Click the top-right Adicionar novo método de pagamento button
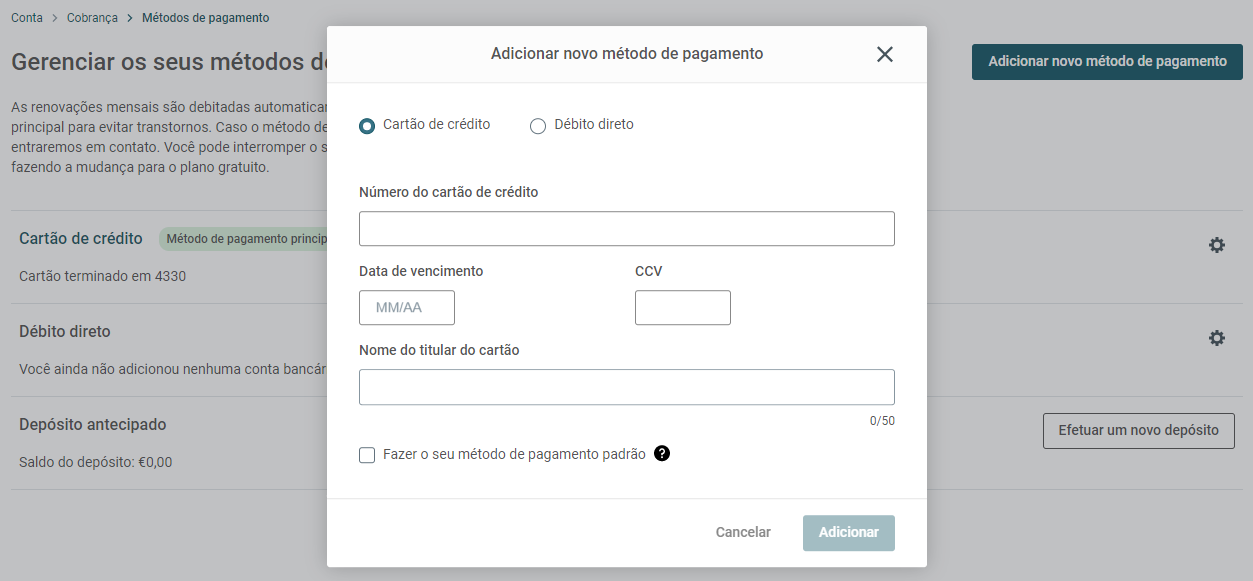The height and width of the screenshot is (581, 1253). tap(1107, 62)
